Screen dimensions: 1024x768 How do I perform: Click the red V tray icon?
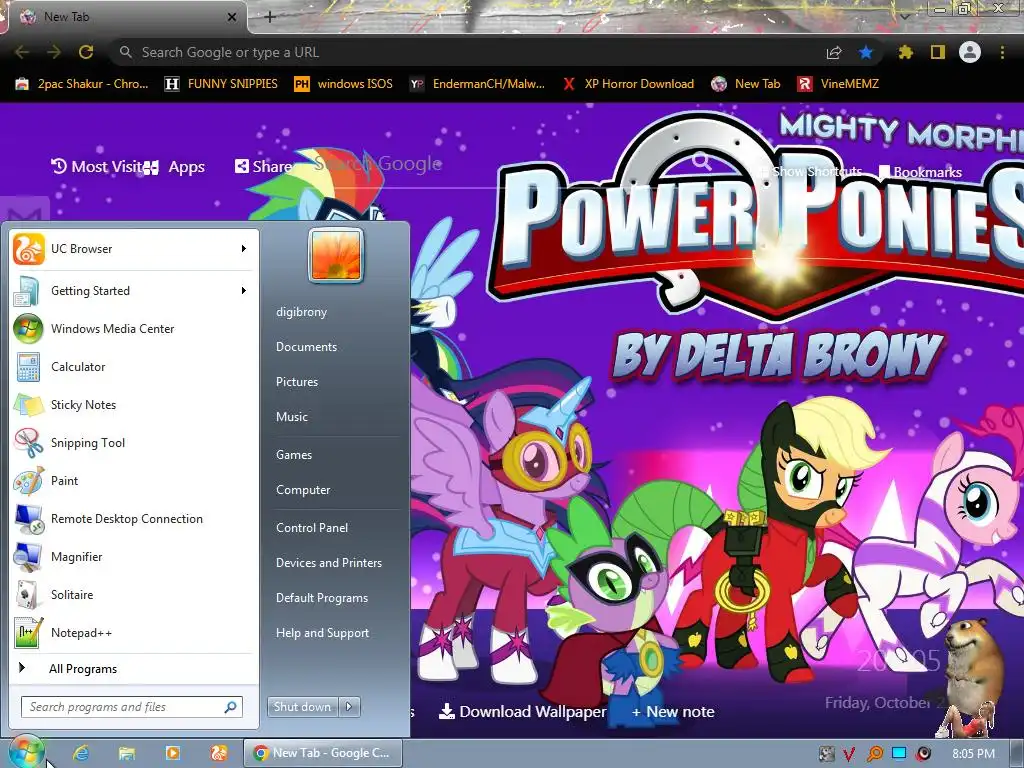pos(848,754)
